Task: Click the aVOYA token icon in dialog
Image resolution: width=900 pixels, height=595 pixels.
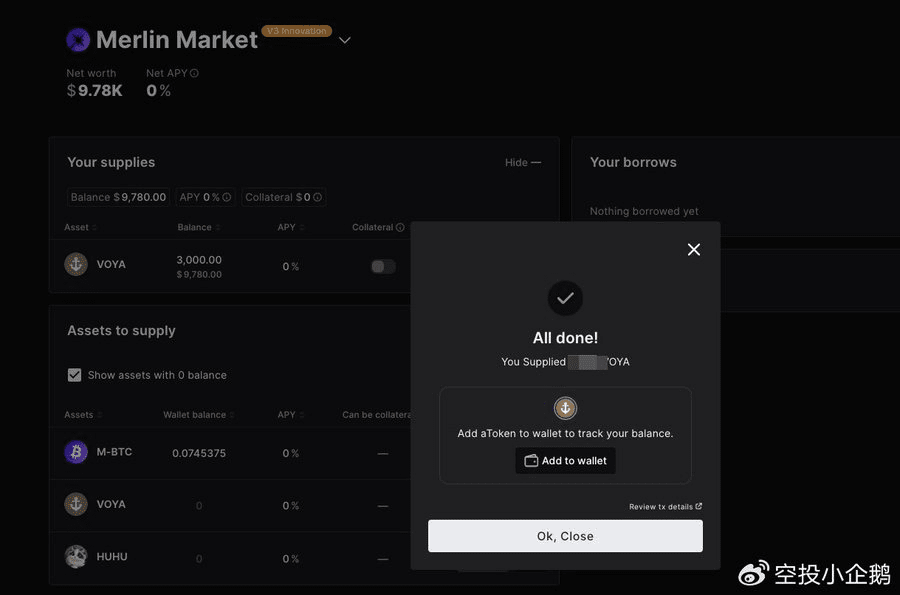Action: [565, 408]
